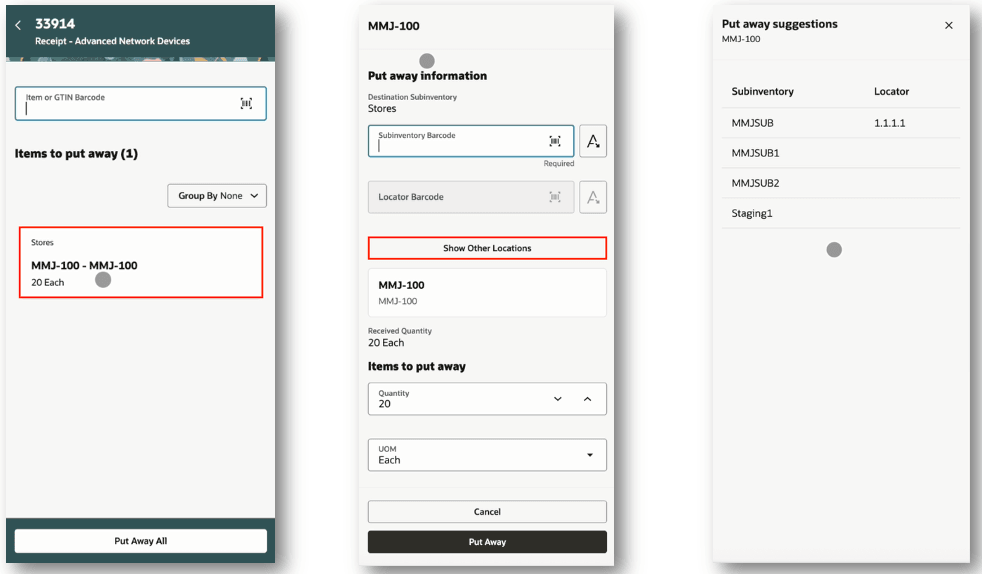Viewport: 982px width, 574px height.
Task: Click locator 1.1.1.1 cell
Action: pos(889,123)
